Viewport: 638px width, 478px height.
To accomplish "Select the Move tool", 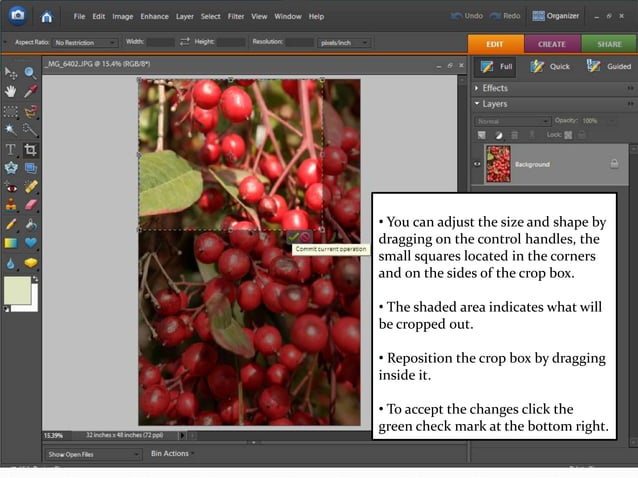I will pos(11,73).
